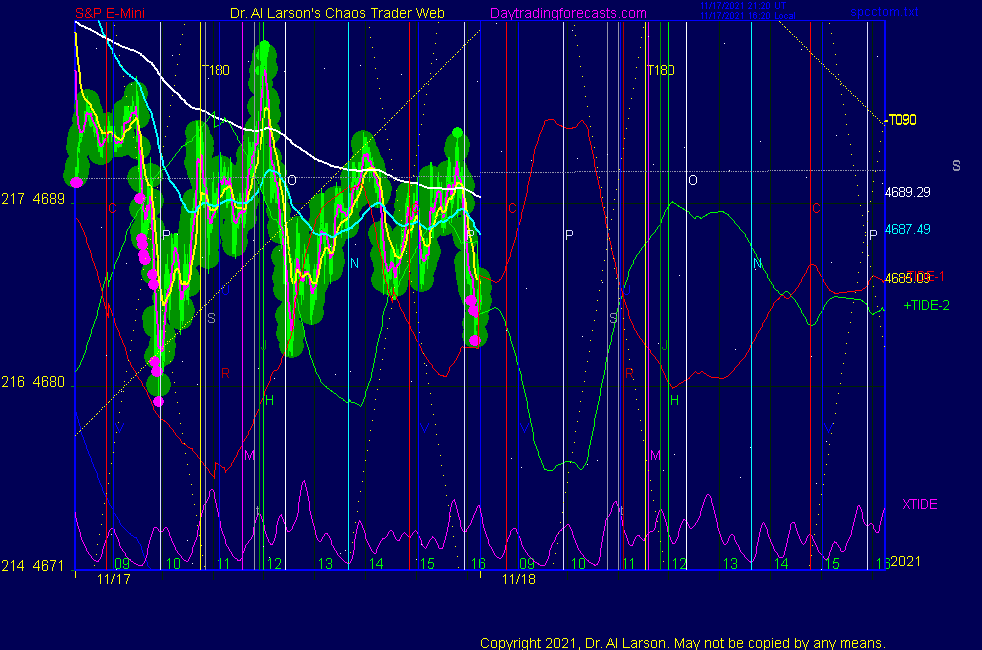Viewport: 982px width, 650px height.
Task: Select the 217 4689 price axis label
Action: click(33, 199)
